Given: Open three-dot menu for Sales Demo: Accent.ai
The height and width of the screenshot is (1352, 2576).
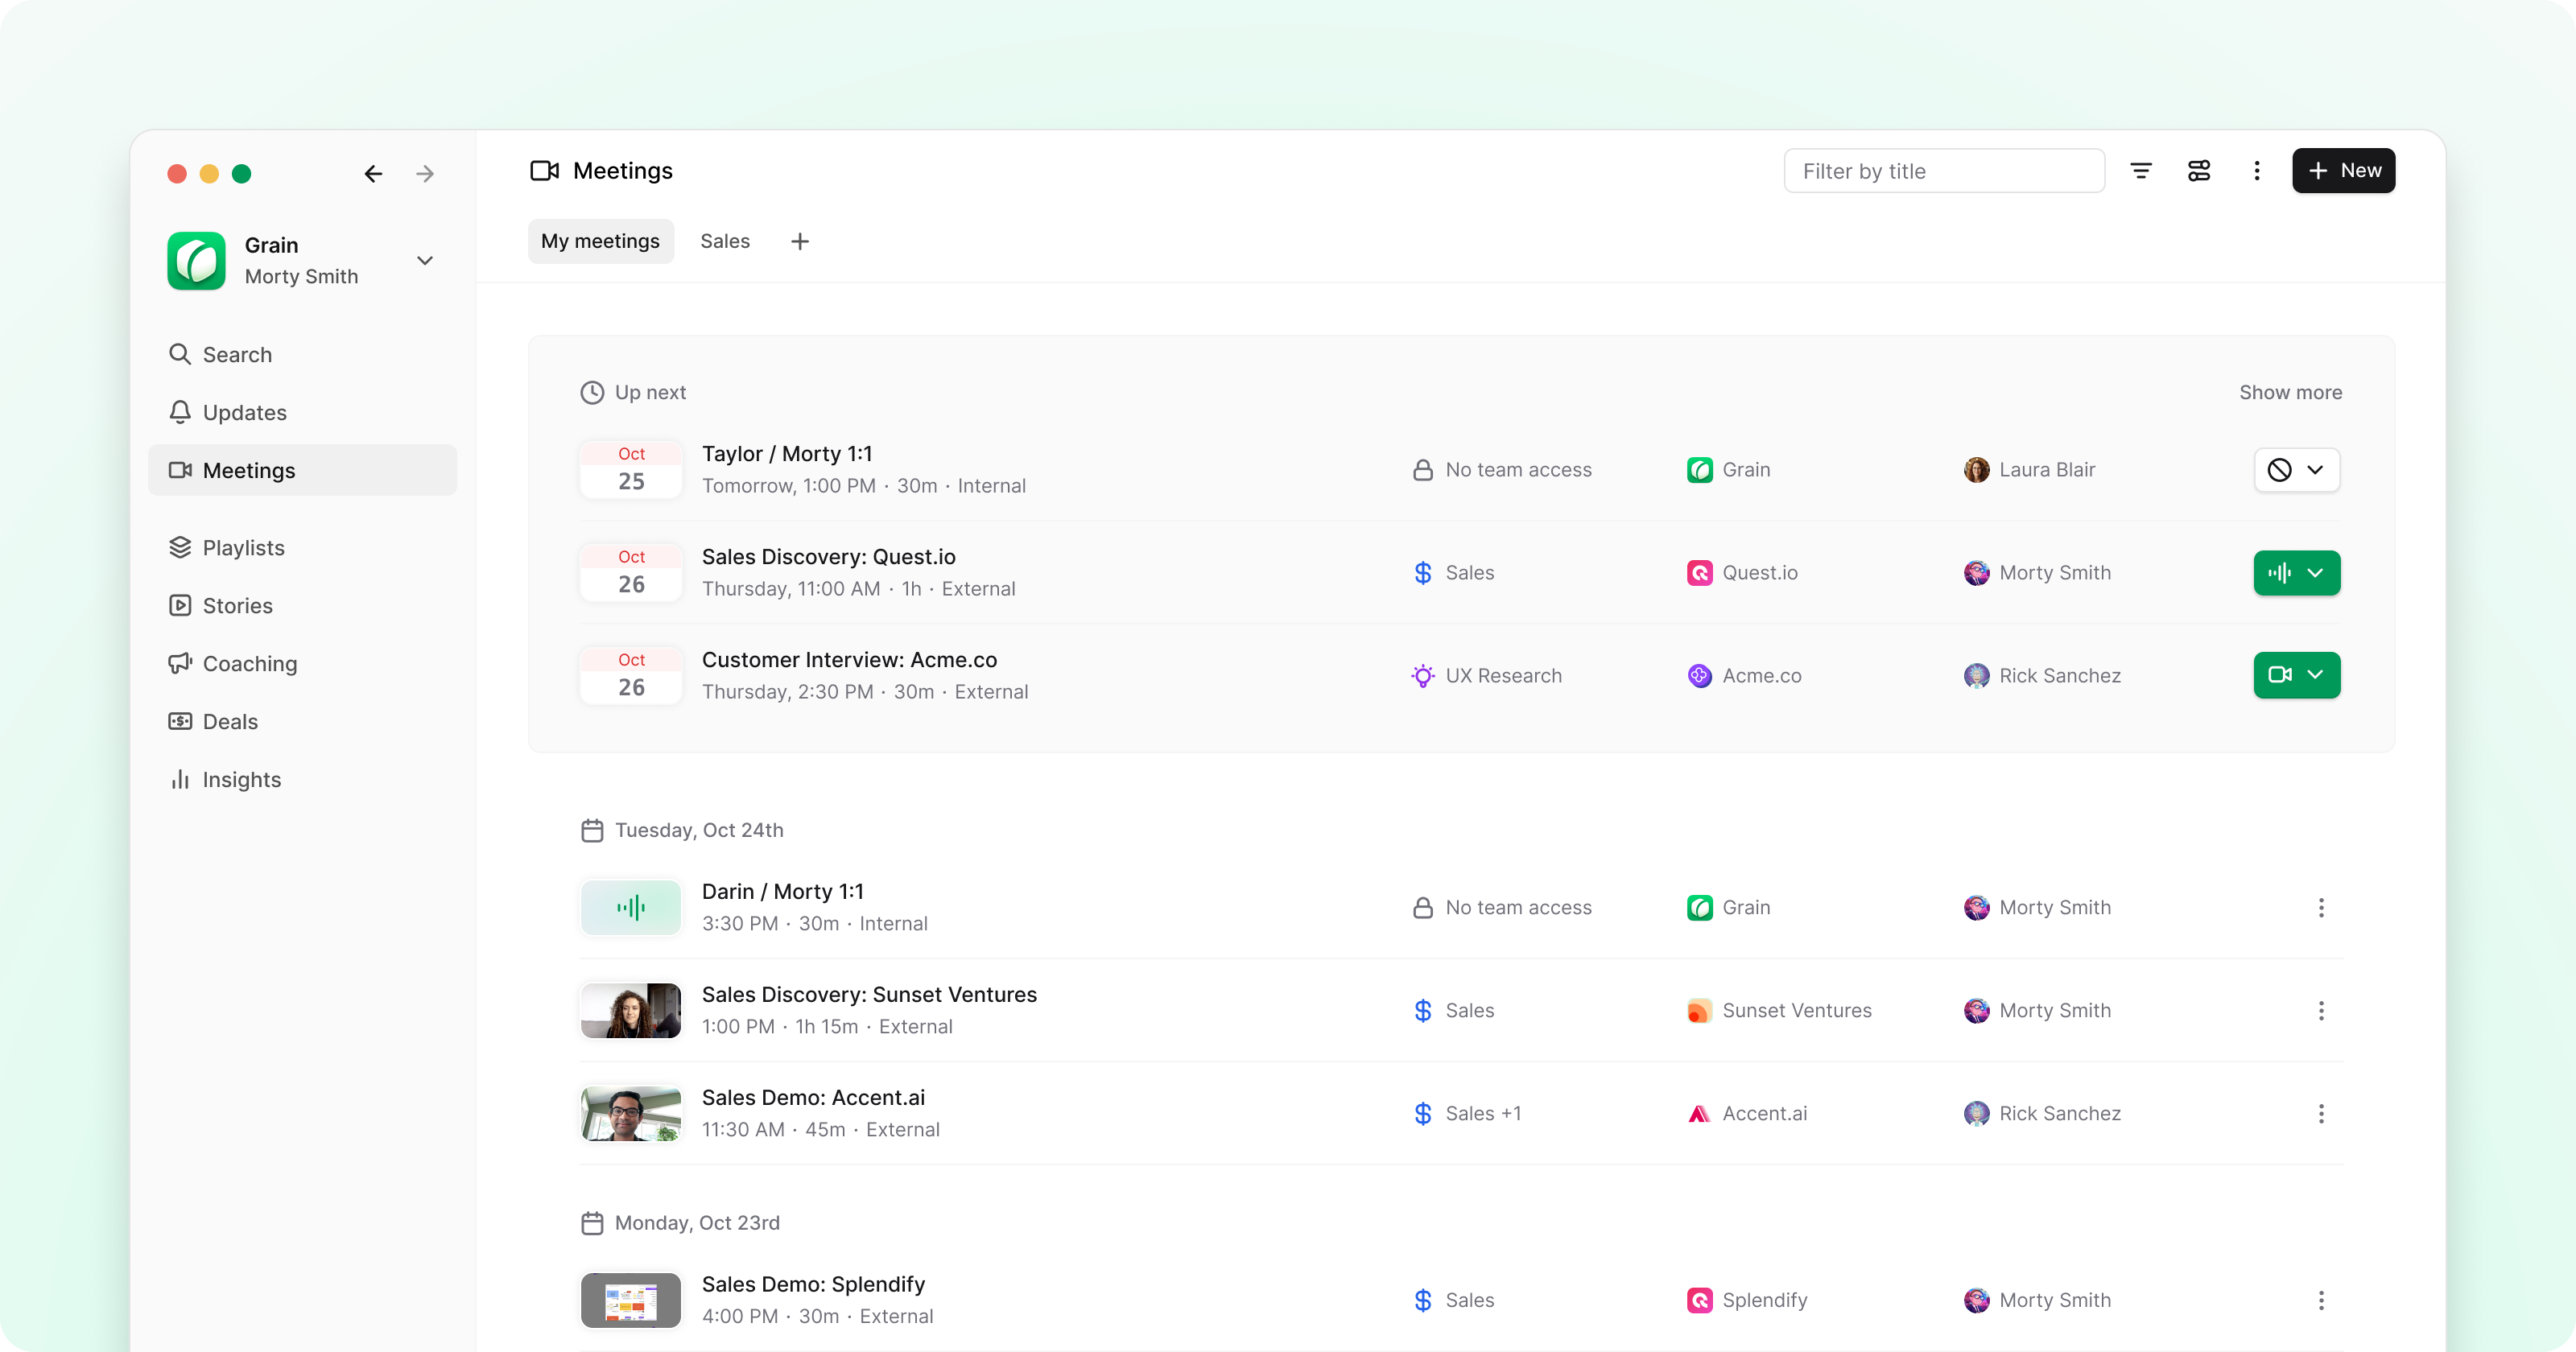Looking at the screenshot, I should click(2320, 1114).
